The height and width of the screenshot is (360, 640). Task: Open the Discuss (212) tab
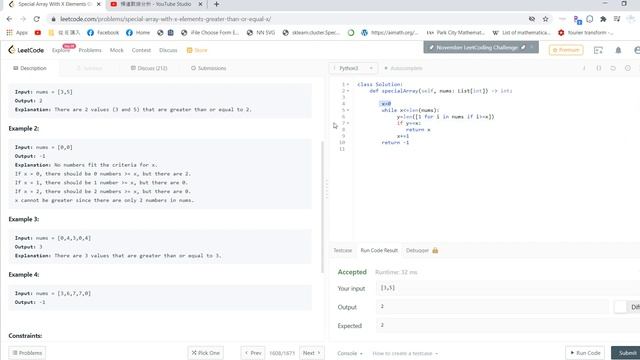click(x=149, y=68)
